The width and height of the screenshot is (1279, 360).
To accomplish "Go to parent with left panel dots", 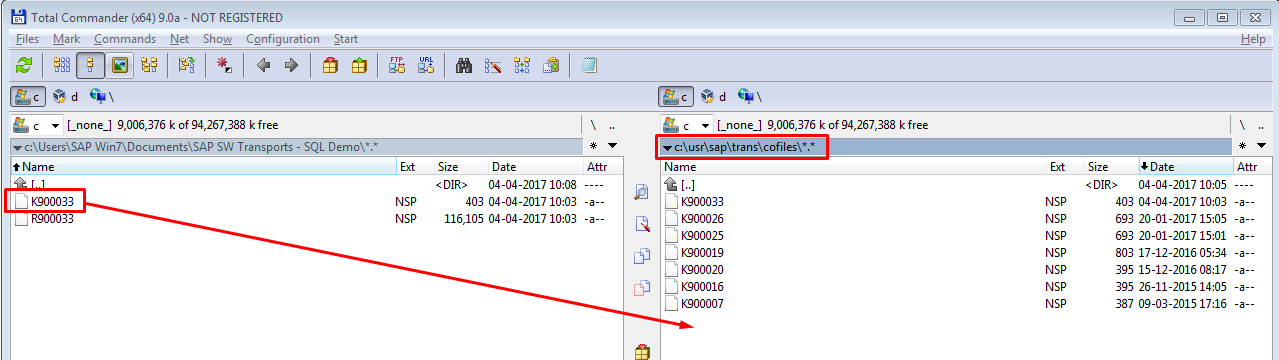I will tap(613, 125).
